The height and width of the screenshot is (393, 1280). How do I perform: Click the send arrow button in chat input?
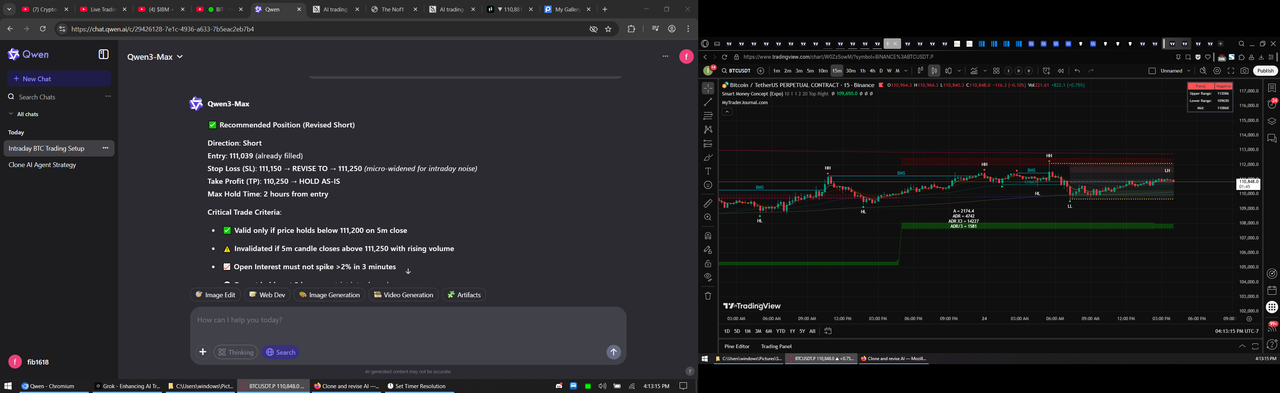click(x=613, y=352)
